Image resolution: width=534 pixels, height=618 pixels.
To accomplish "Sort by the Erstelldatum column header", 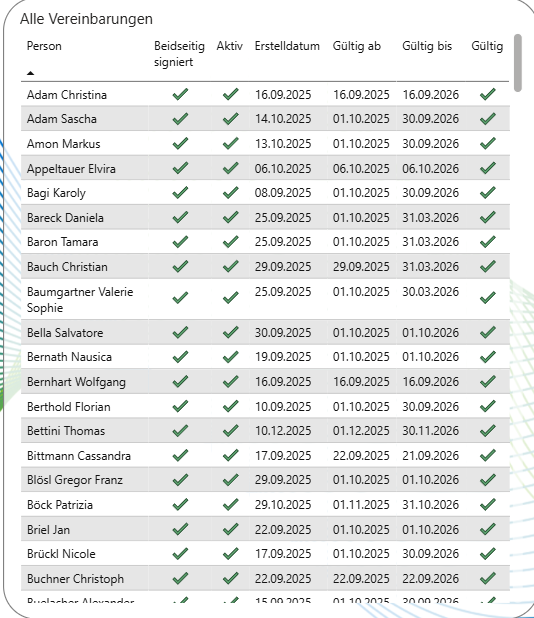I will click(287, 46).
